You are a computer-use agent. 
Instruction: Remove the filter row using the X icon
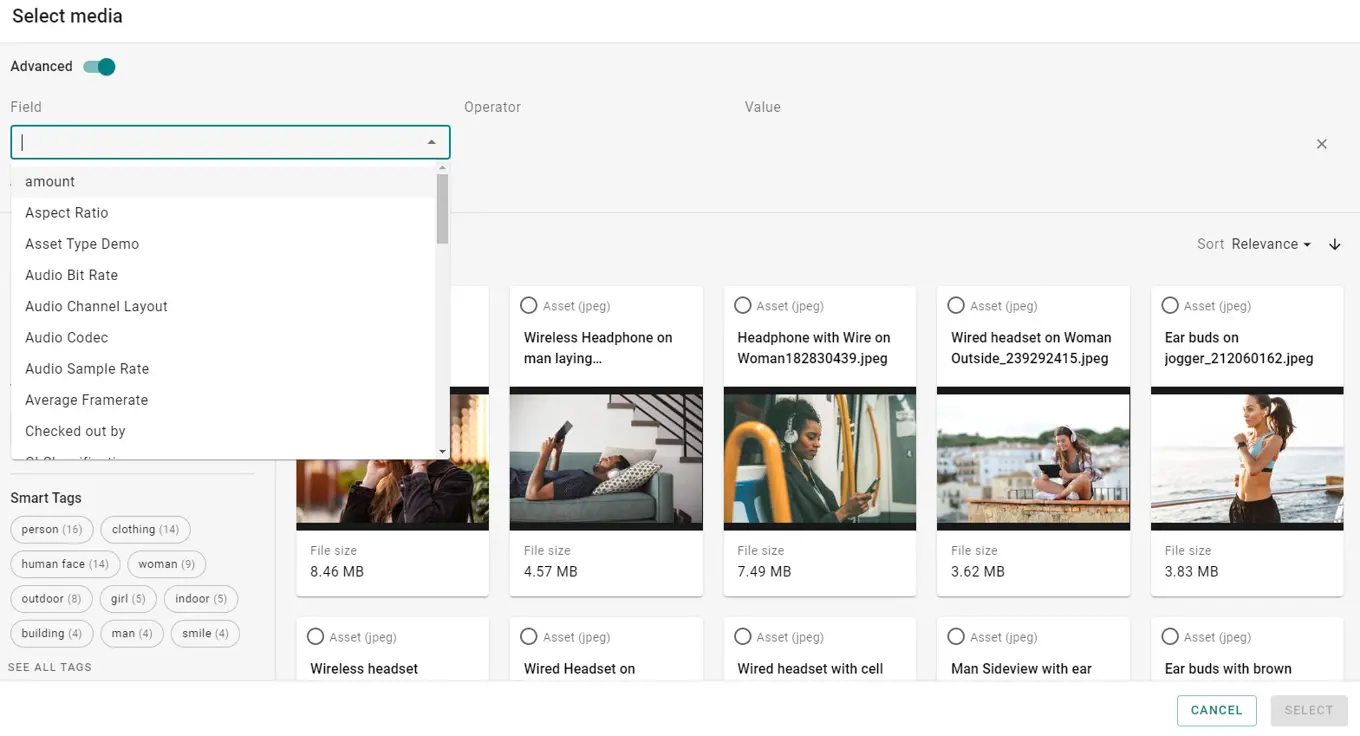tap(1321, 143)
